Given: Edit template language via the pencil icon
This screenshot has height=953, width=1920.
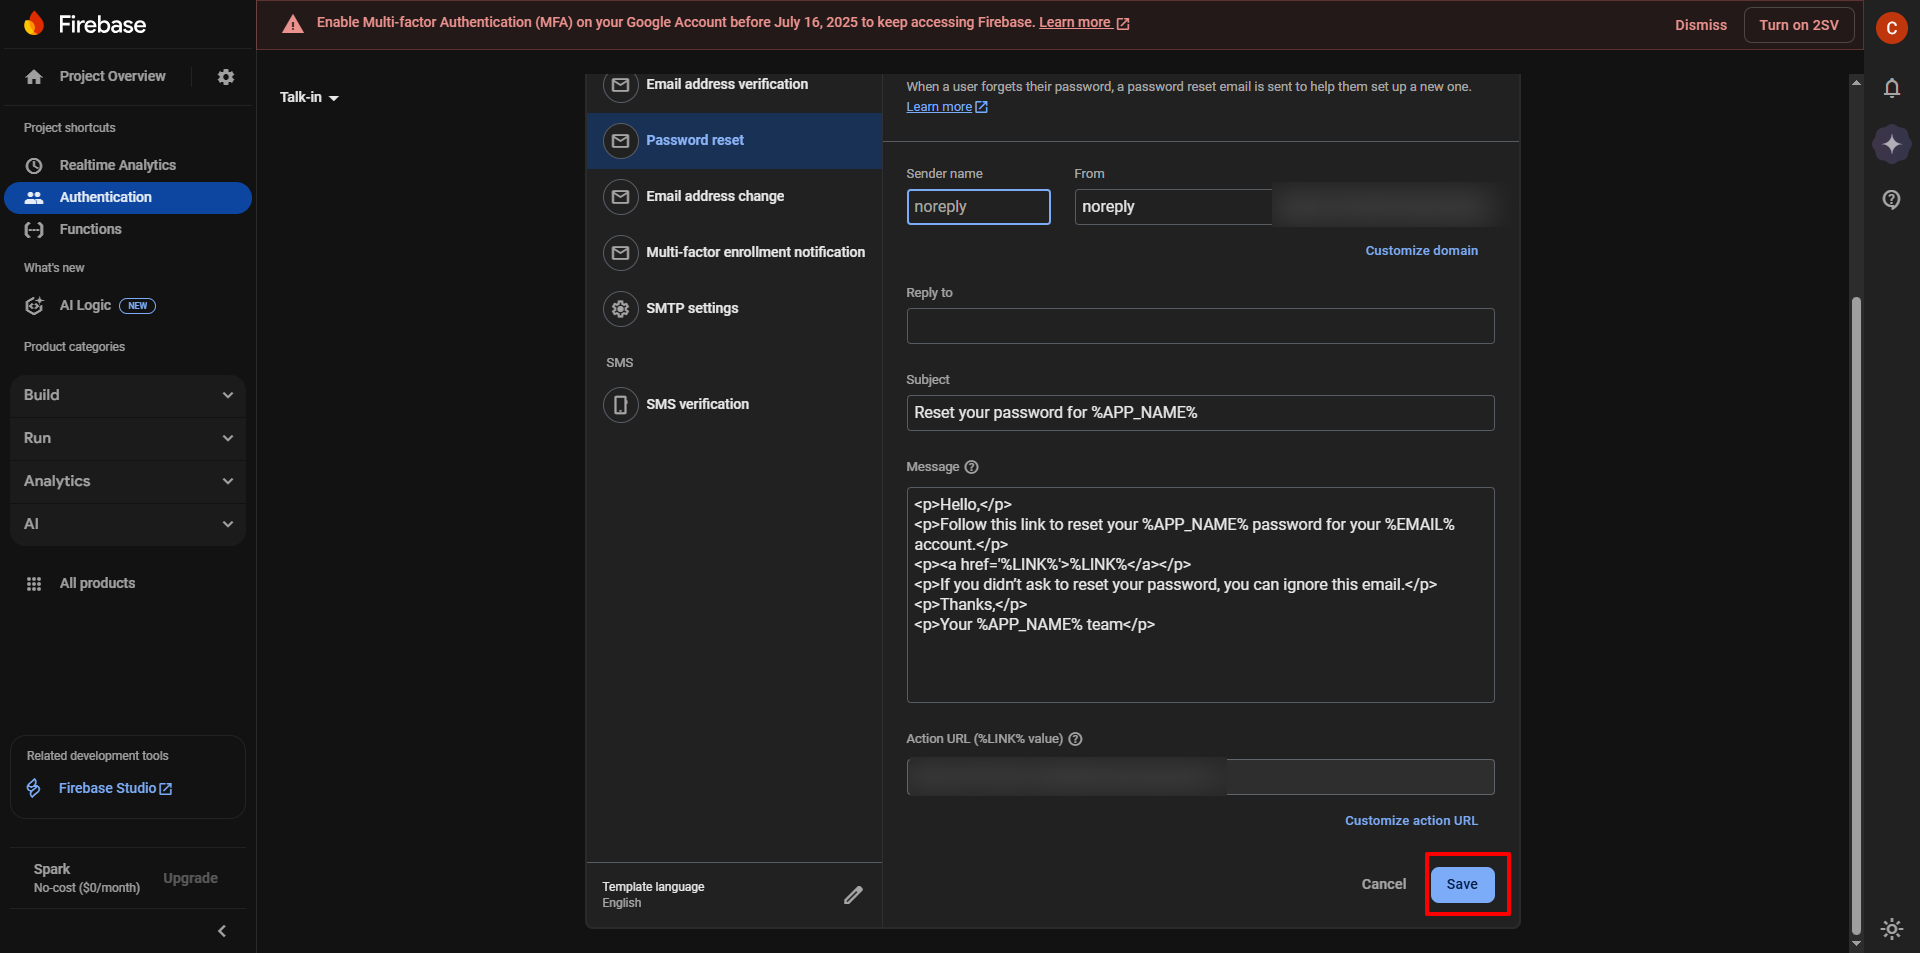Looking at the screenshot, I should (853, 894).
